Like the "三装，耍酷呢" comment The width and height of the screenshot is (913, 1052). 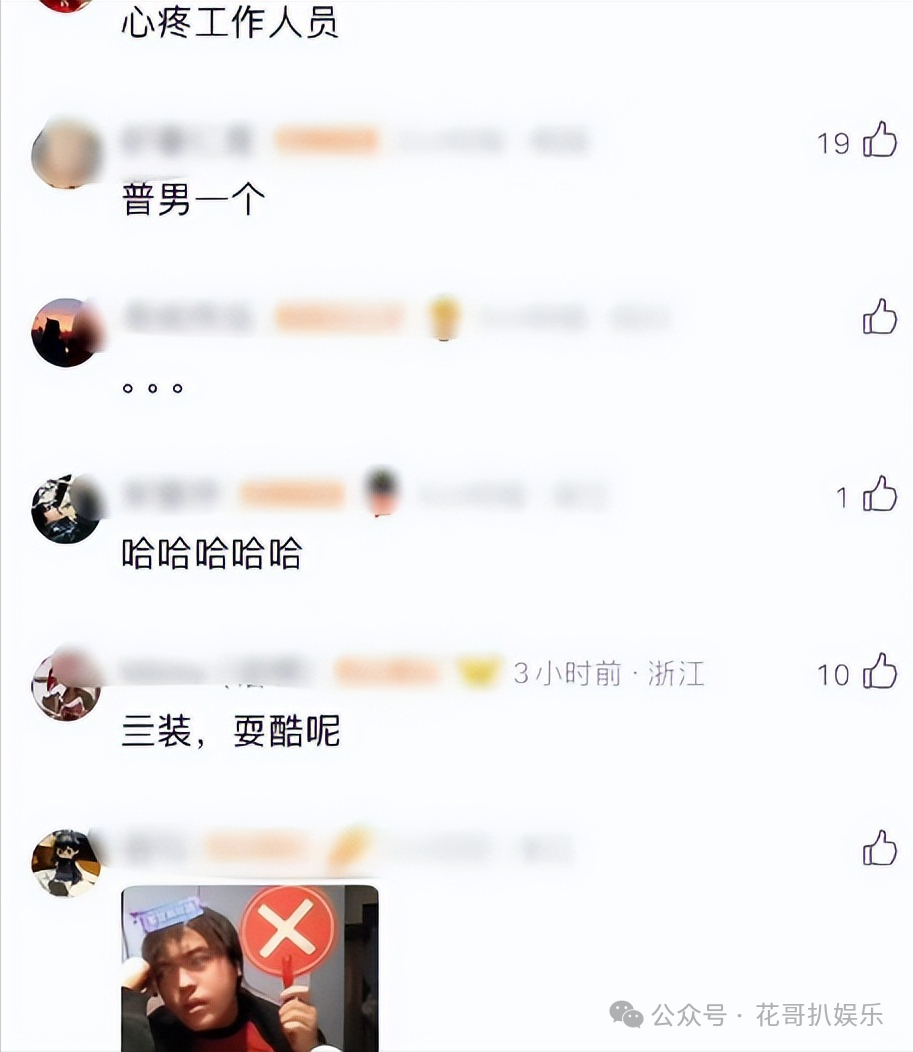pyautogui.click(x=879, y=671)
